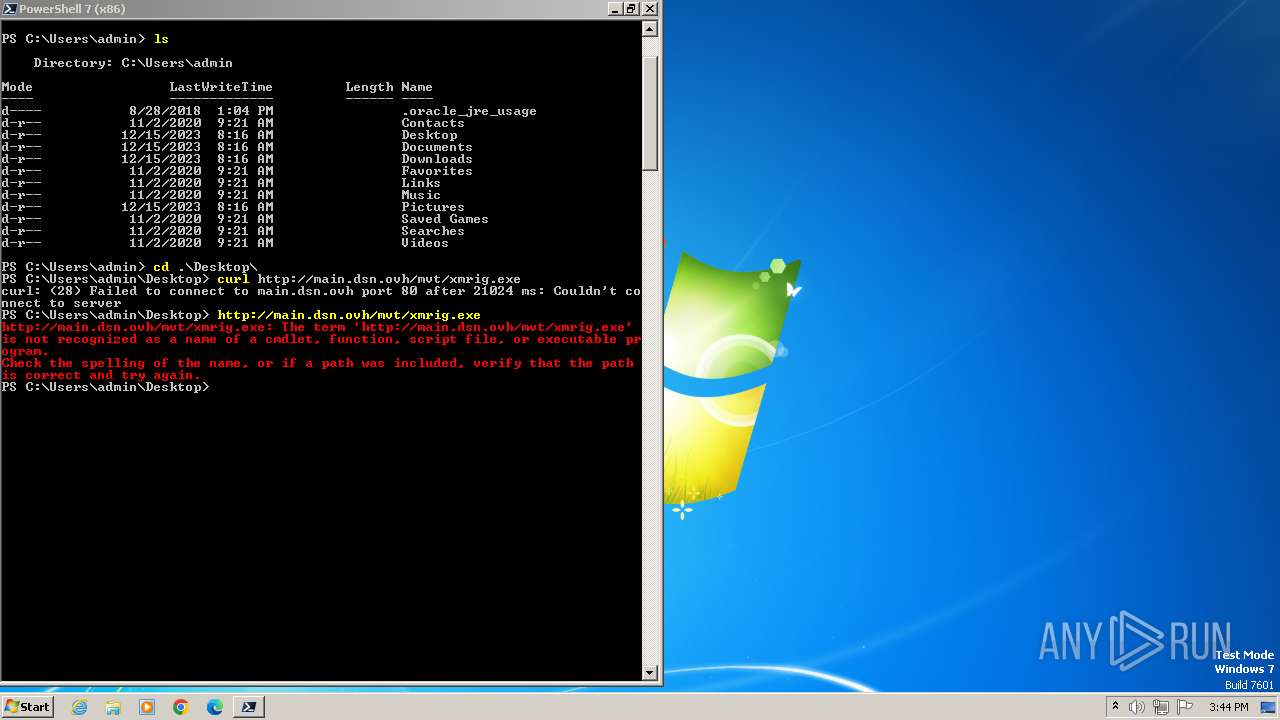Click the console scrollbar up arrow
This screenshot has height=720, width=1280.
click(650, 29)
